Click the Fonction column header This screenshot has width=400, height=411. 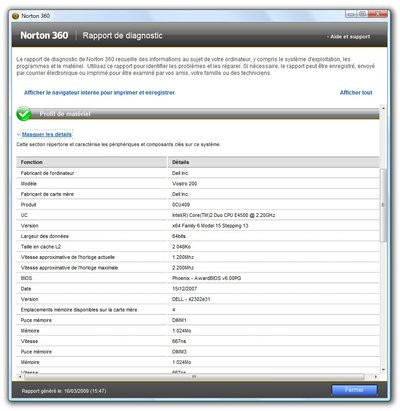(92, 162)
